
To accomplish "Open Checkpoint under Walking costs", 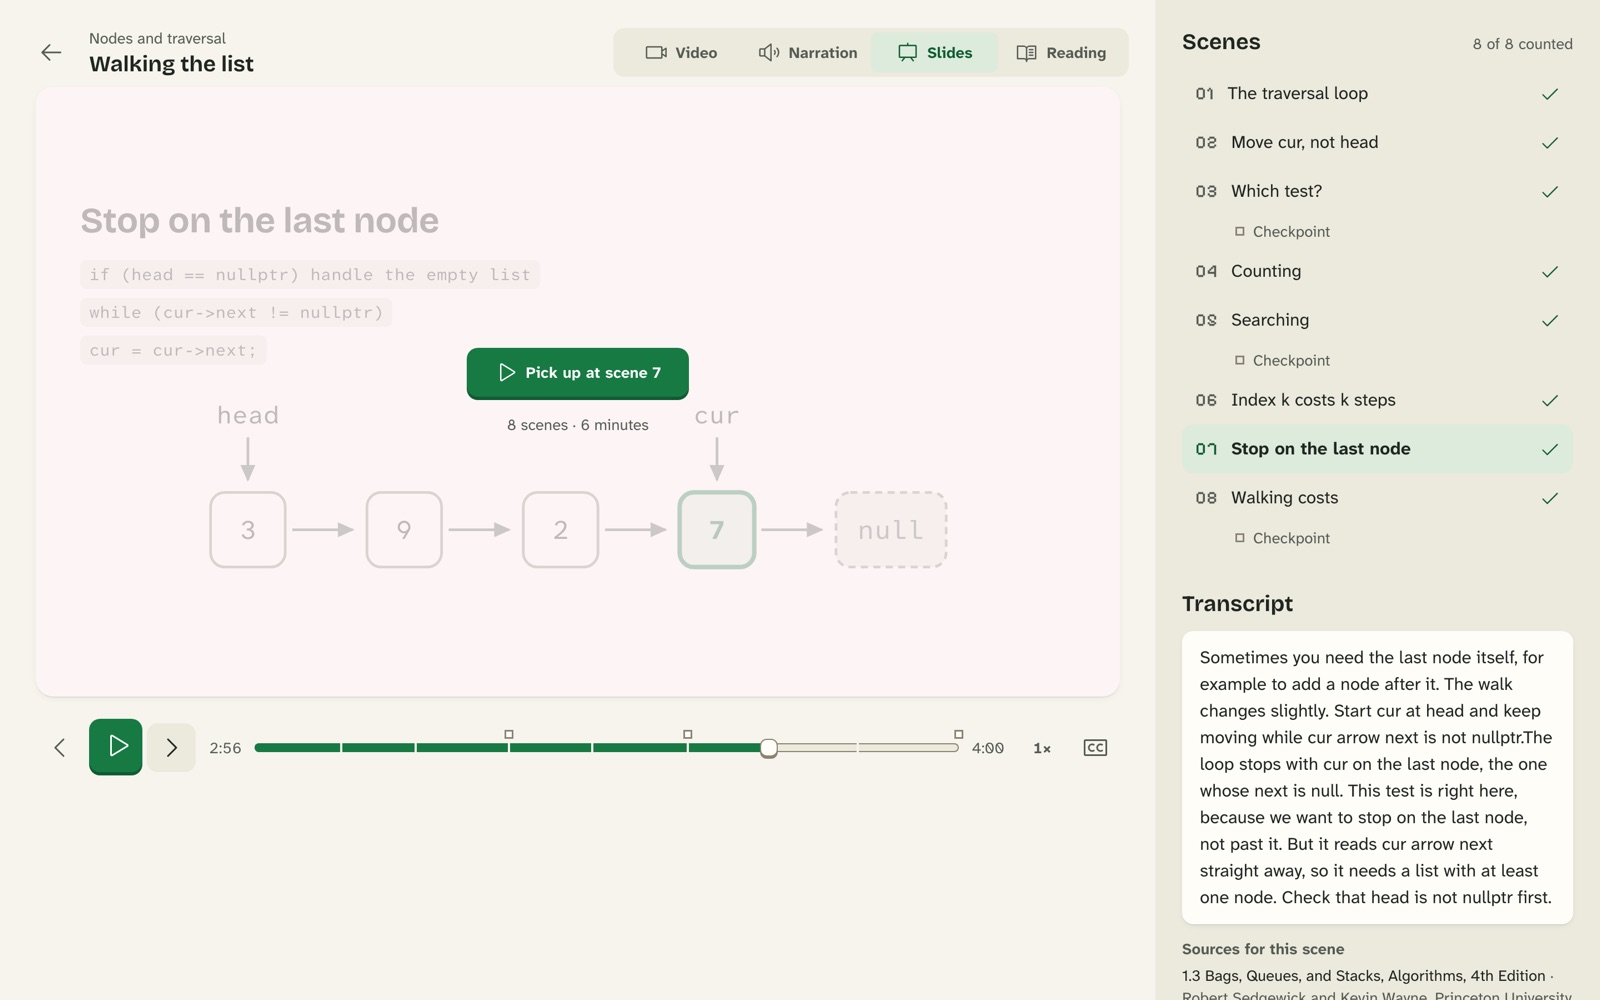I will 1282,539.
